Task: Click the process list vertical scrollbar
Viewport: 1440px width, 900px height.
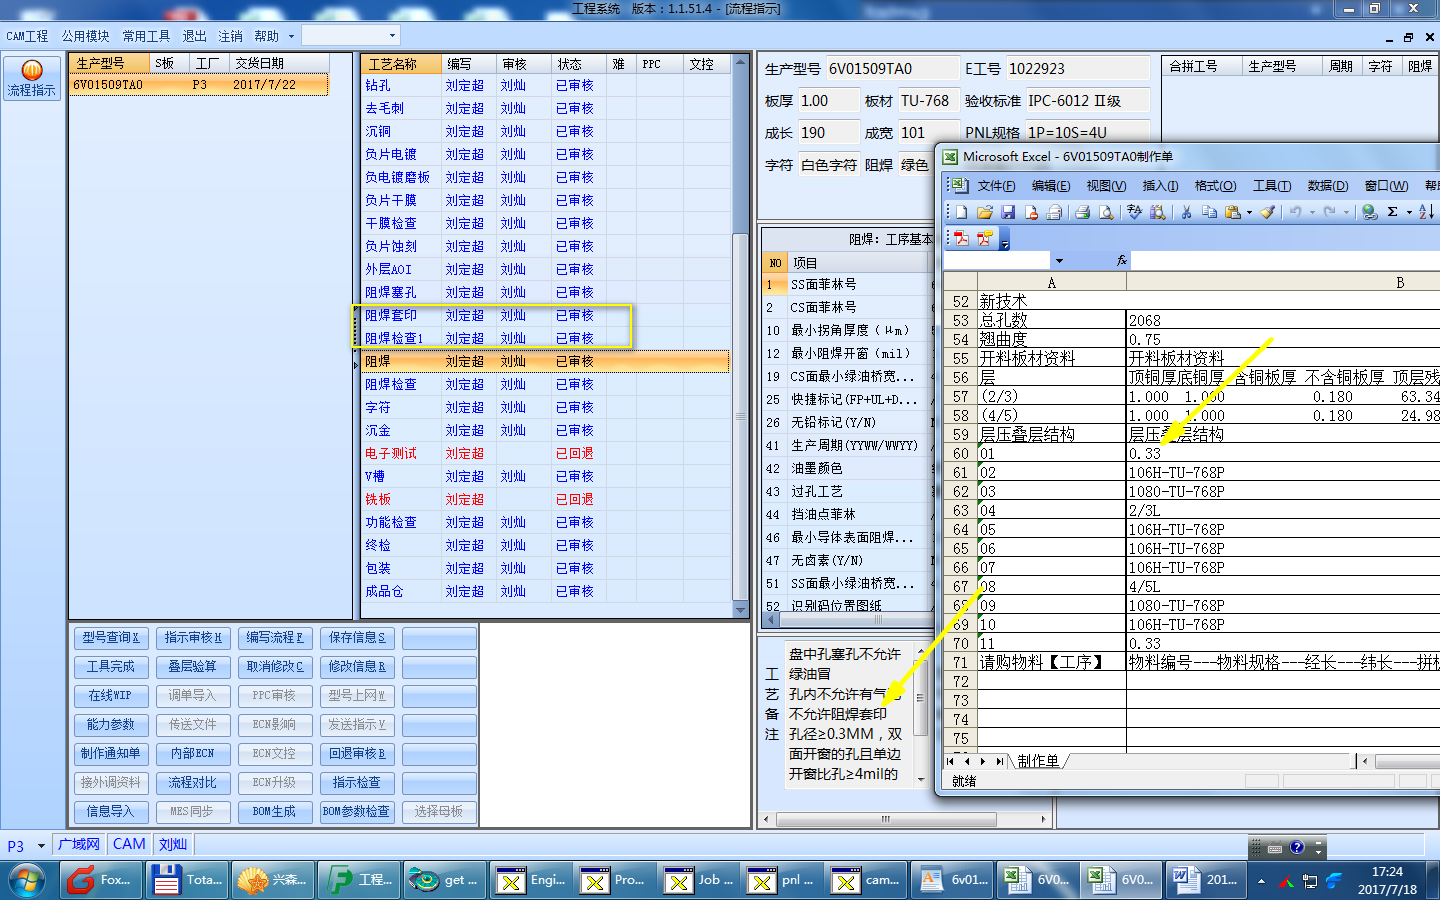Action: point(741,336)
